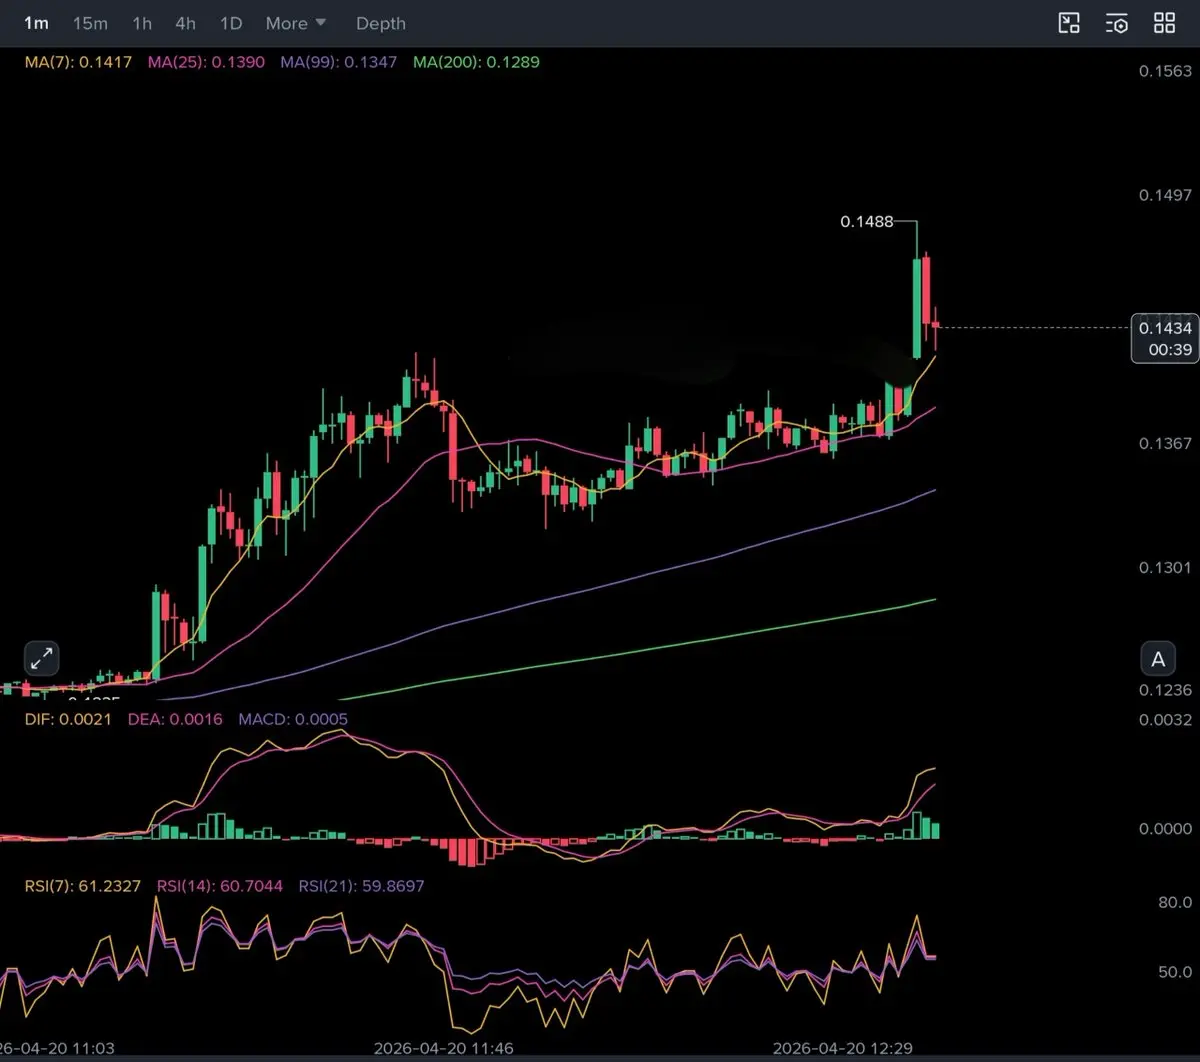Click the 0.1497 price axis label

[x=1165, y=195]
